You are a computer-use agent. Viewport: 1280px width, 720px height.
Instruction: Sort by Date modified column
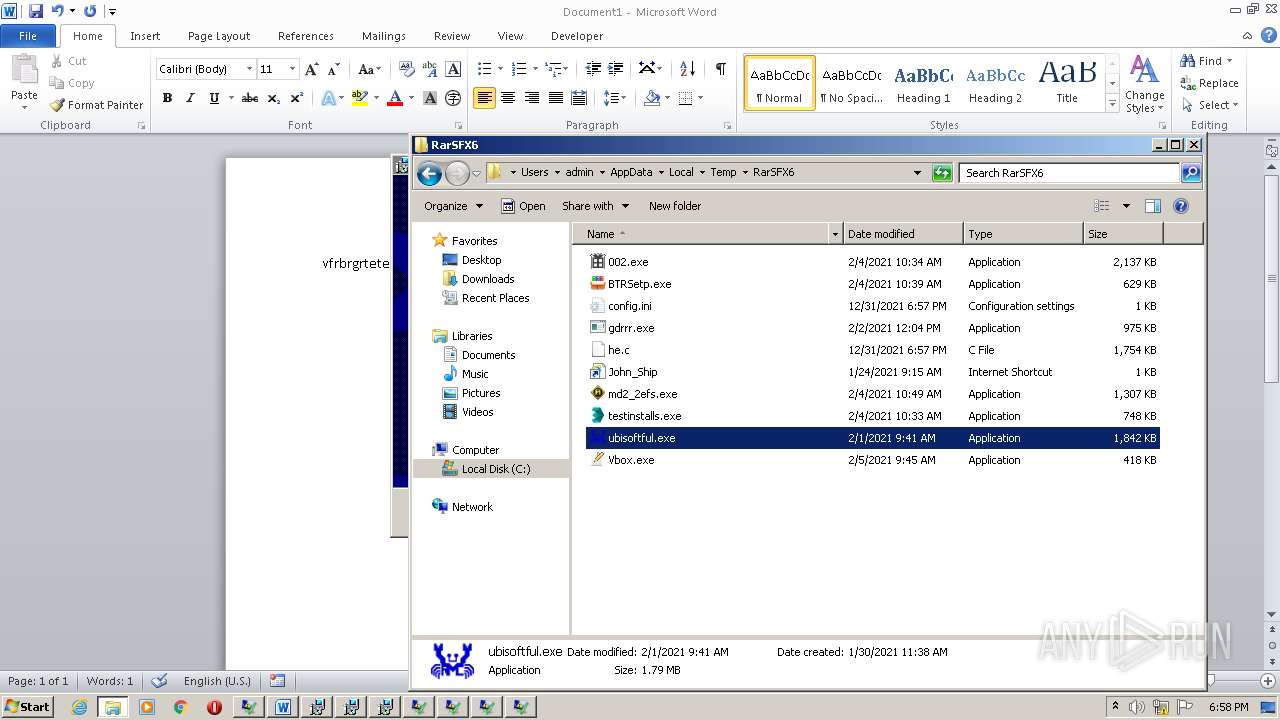point(903,234)
